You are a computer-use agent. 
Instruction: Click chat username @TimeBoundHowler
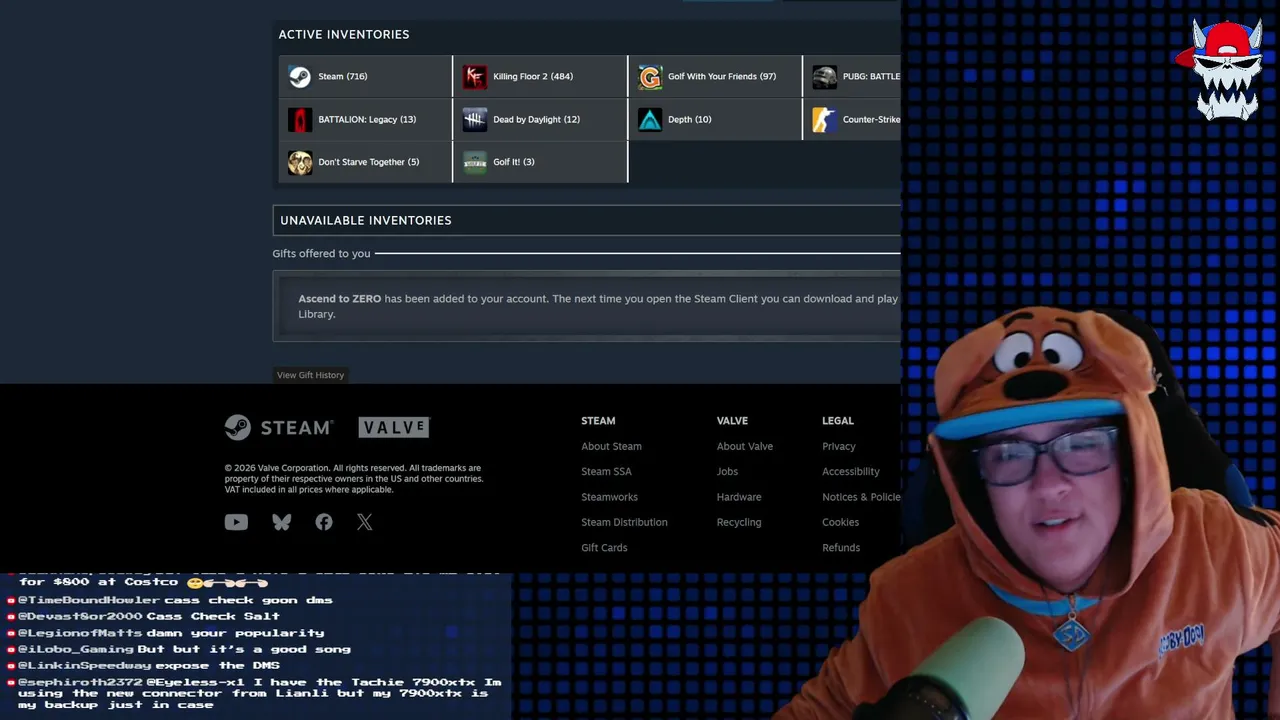tap(89, 600)
